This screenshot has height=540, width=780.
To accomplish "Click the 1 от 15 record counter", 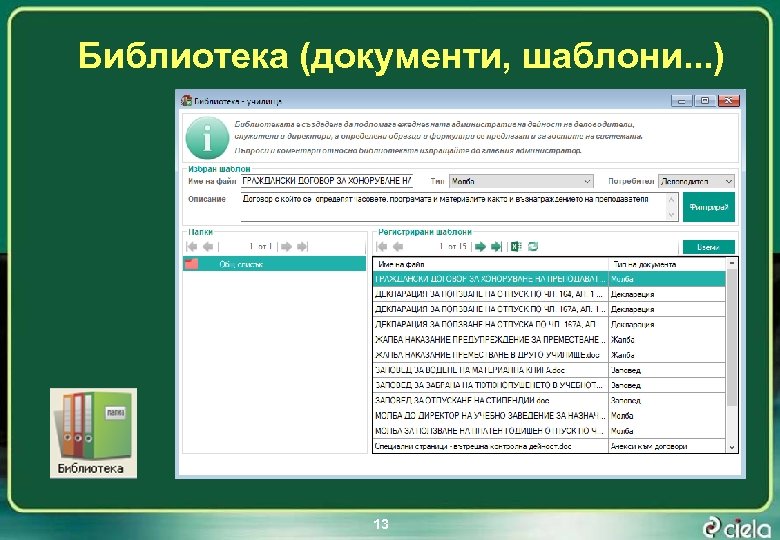I will [453, 247].
